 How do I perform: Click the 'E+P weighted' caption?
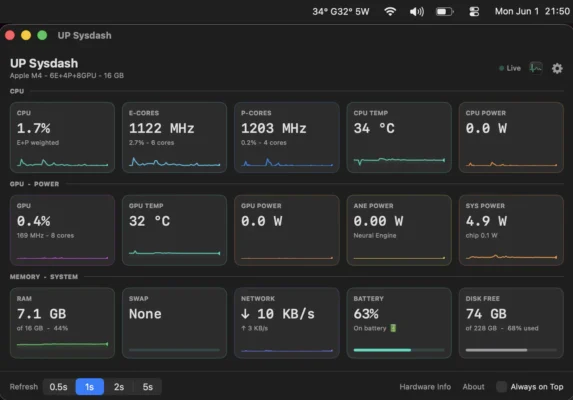click(38, 143)
